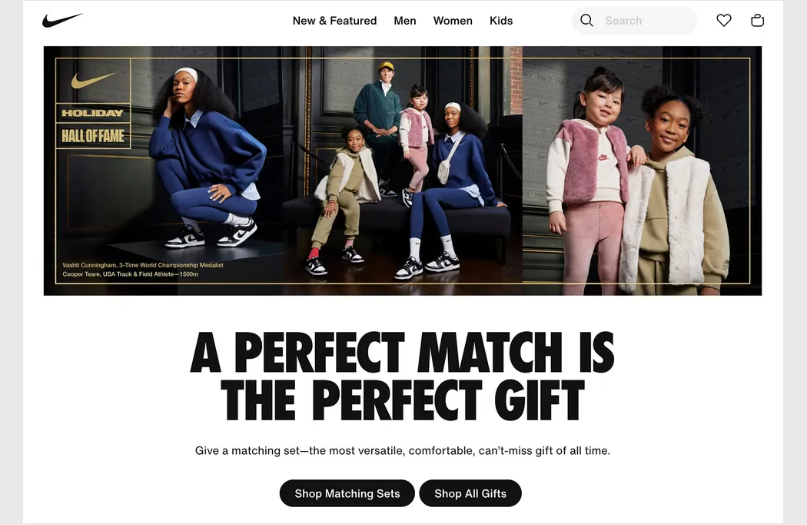Open the Men menu
This screenshot has height=525, width=807.
point(405,21)
